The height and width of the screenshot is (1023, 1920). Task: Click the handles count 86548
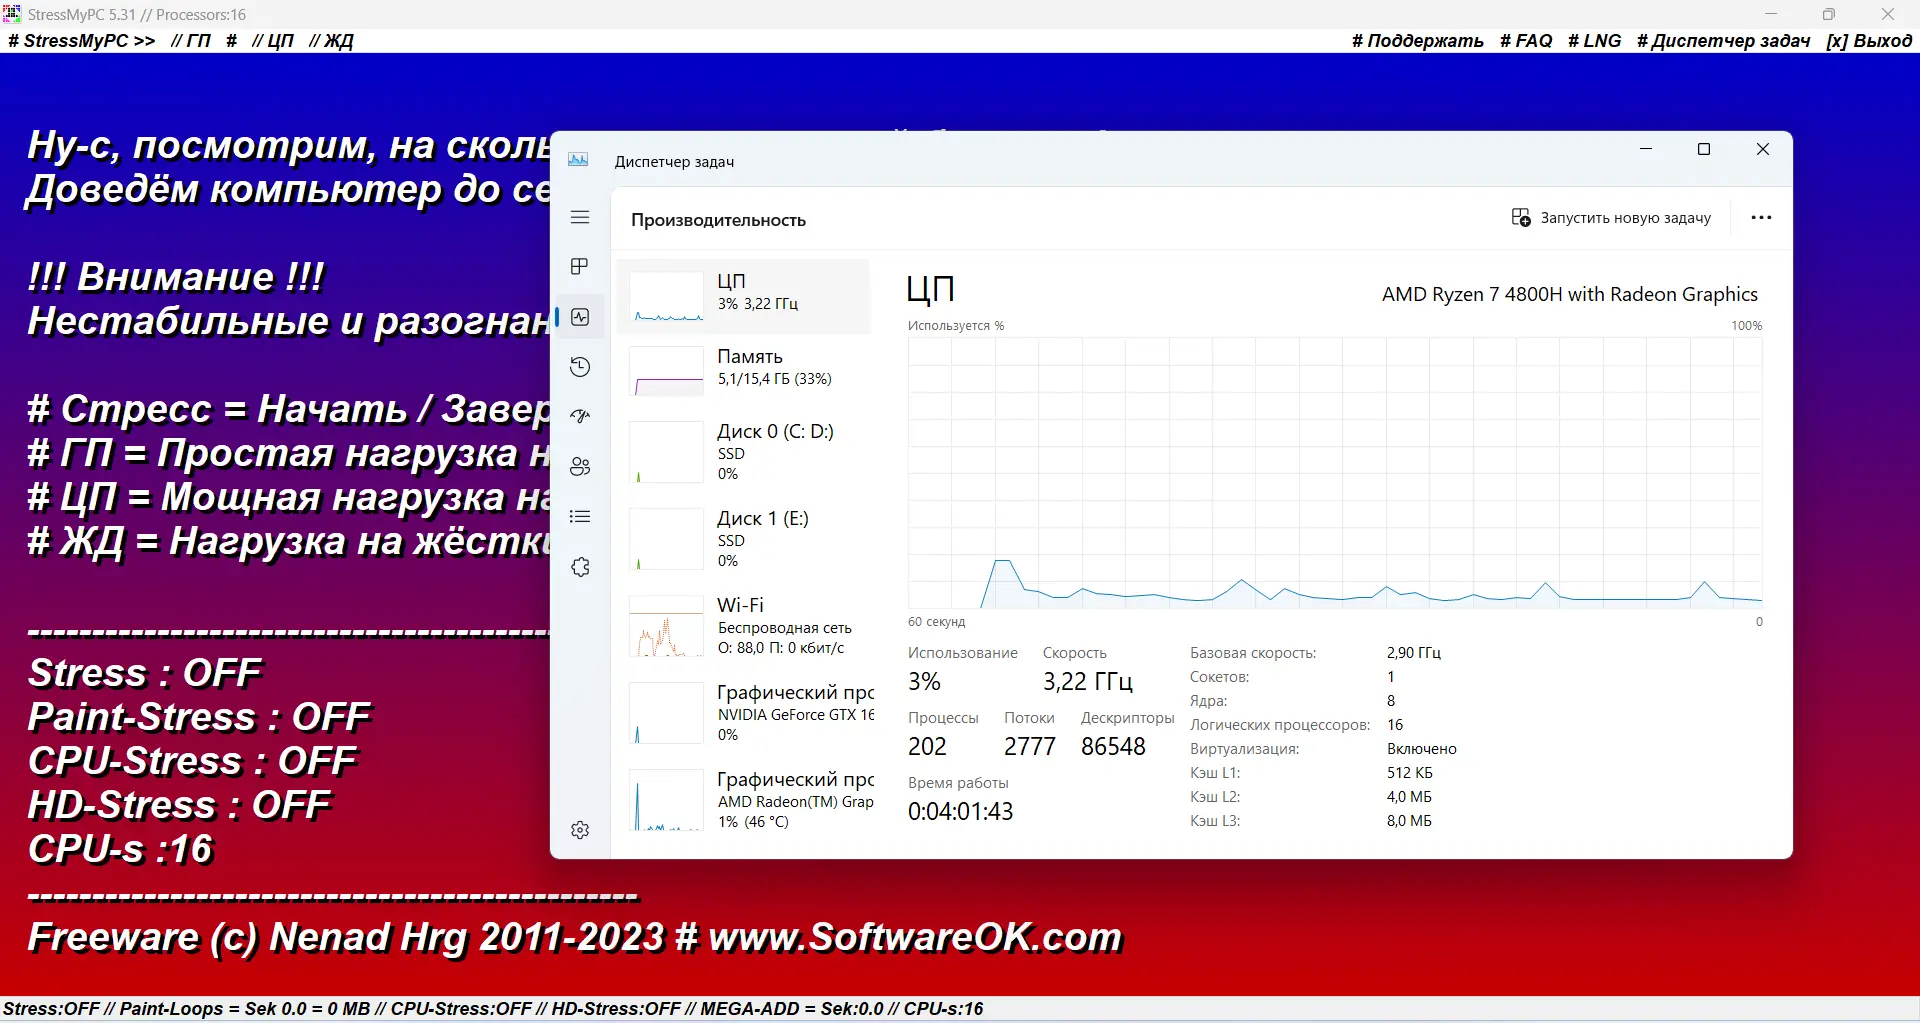(x=1114, y=747)
